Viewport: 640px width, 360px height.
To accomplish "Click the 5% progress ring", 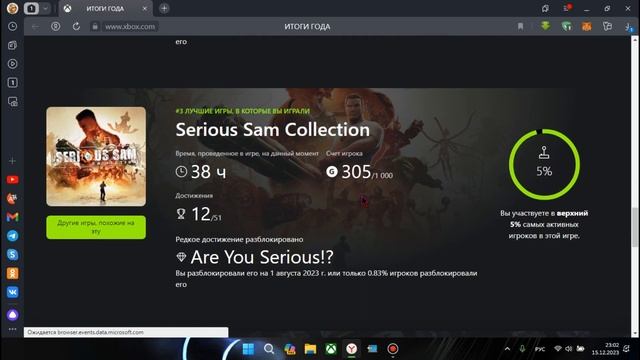I will click(544, 164).
